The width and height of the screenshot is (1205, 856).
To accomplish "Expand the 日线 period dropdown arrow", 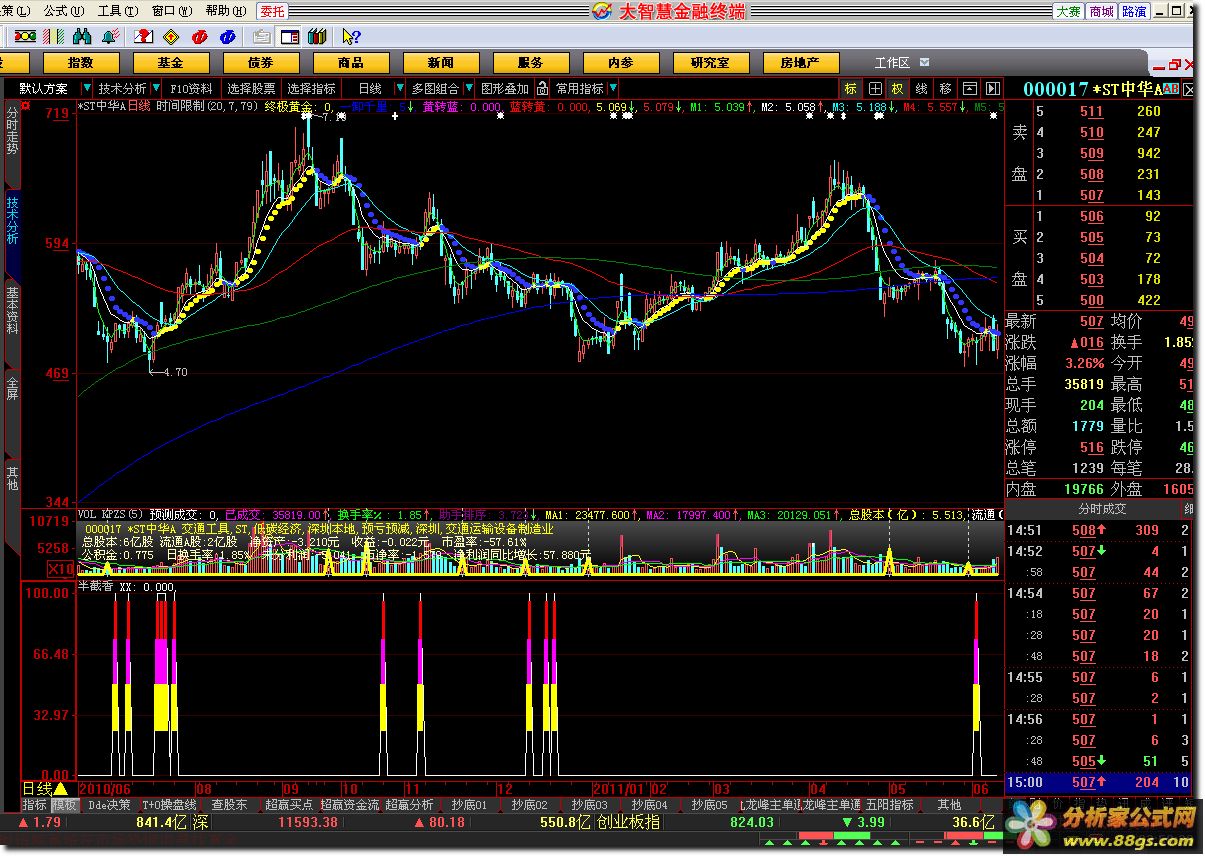I will click(399, 88).
